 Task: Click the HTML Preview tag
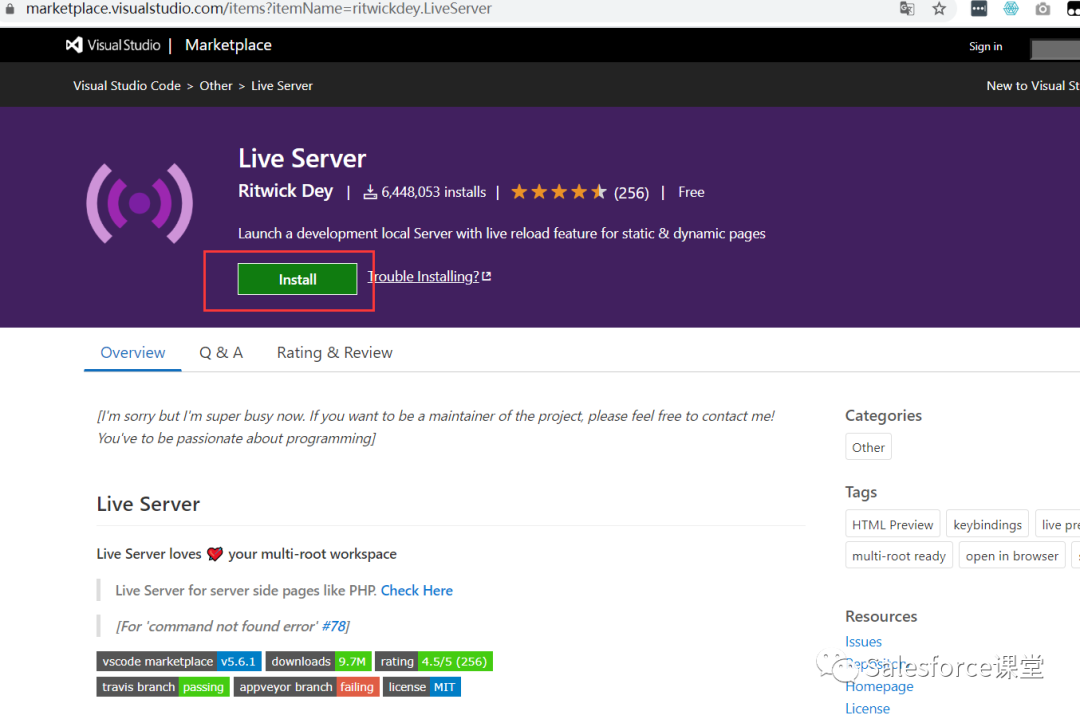(892, 523)
